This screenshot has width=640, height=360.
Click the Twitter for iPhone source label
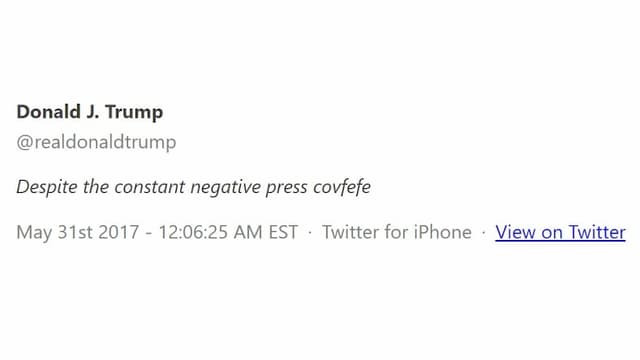point(397,232)
